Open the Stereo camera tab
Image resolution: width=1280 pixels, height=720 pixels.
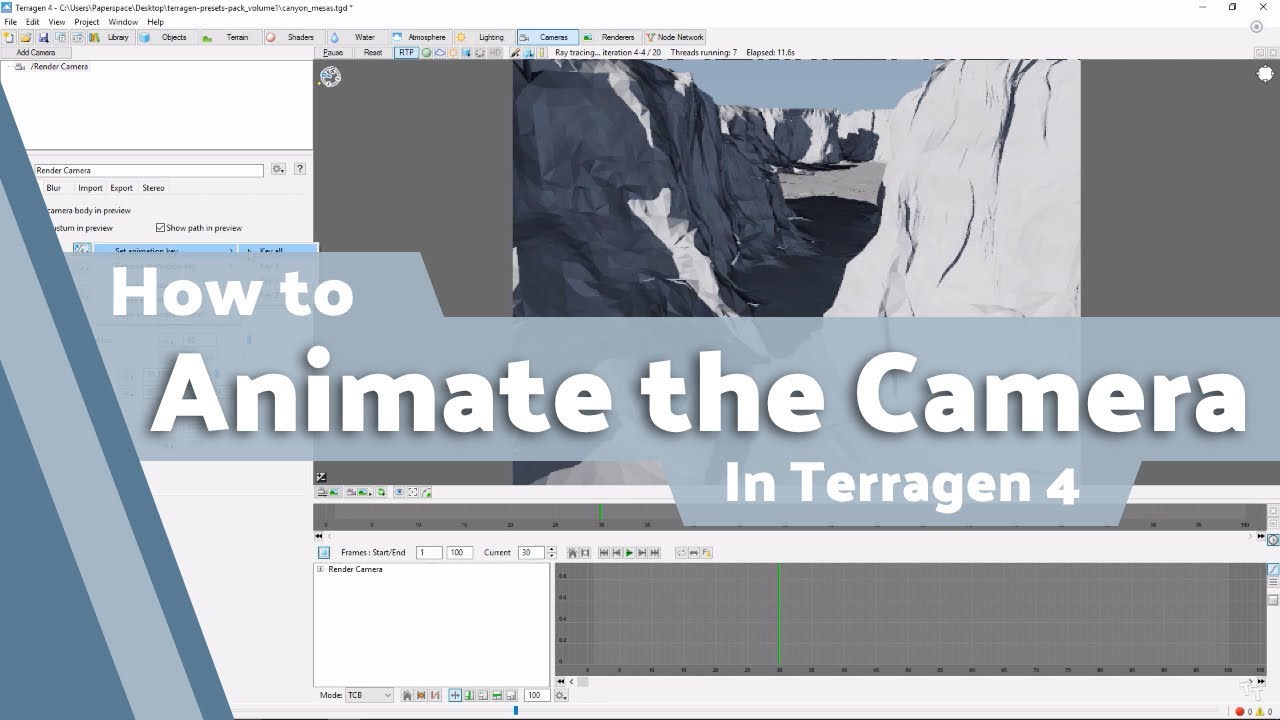click(153, 188)
